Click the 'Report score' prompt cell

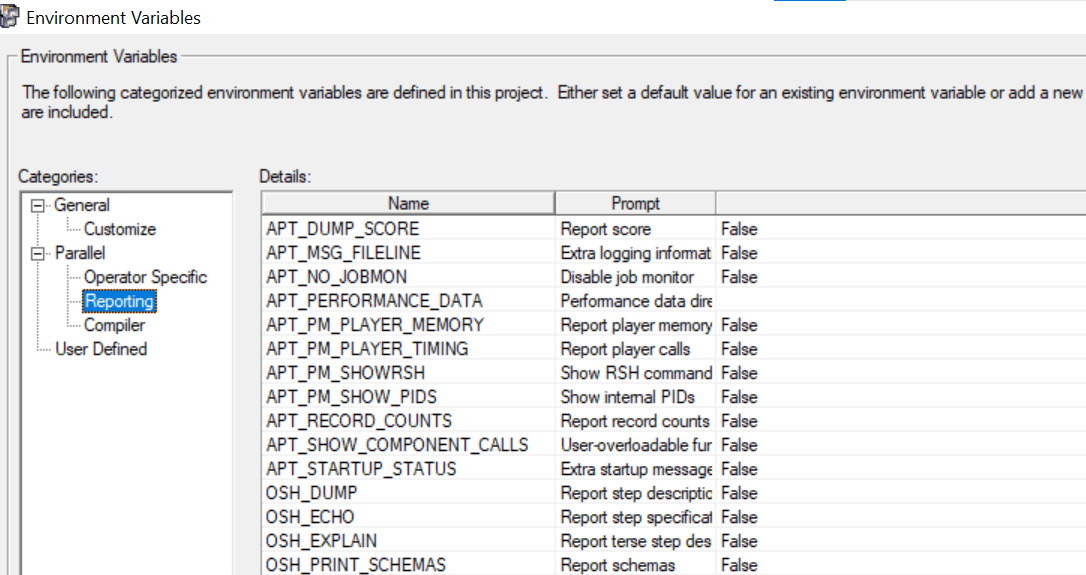[635, 229]
